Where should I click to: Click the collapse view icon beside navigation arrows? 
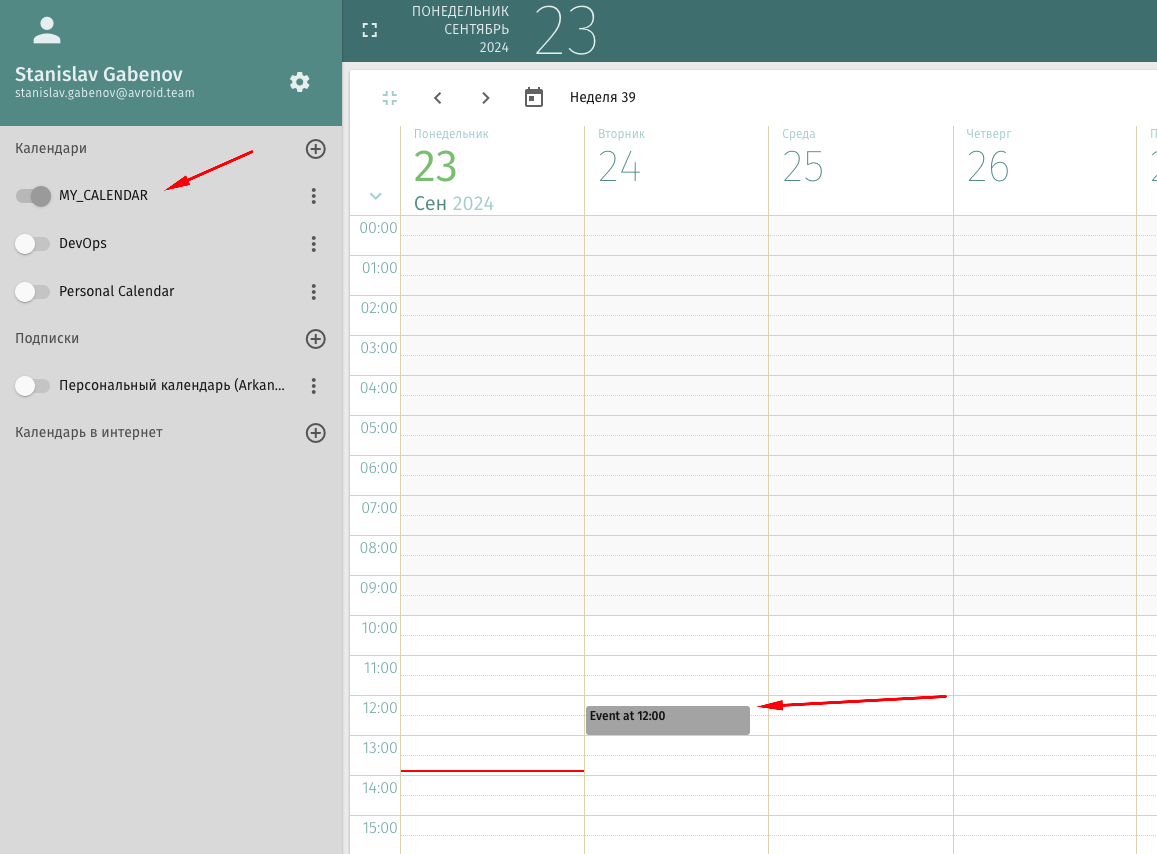click(x=390, y=98)
